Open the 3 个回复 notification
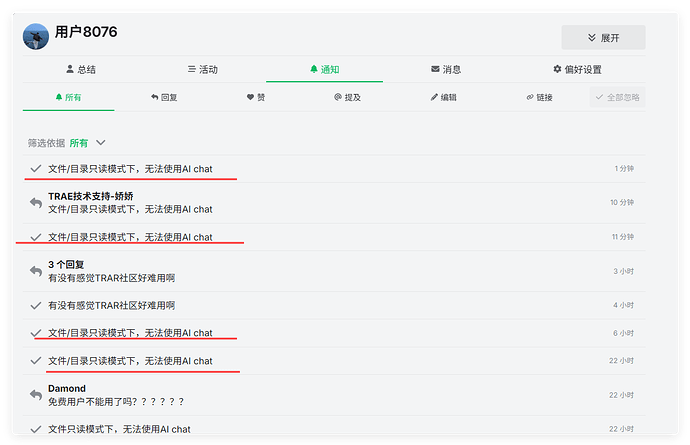The width and height of the screenshot is (690, 445). click(334, 271)
